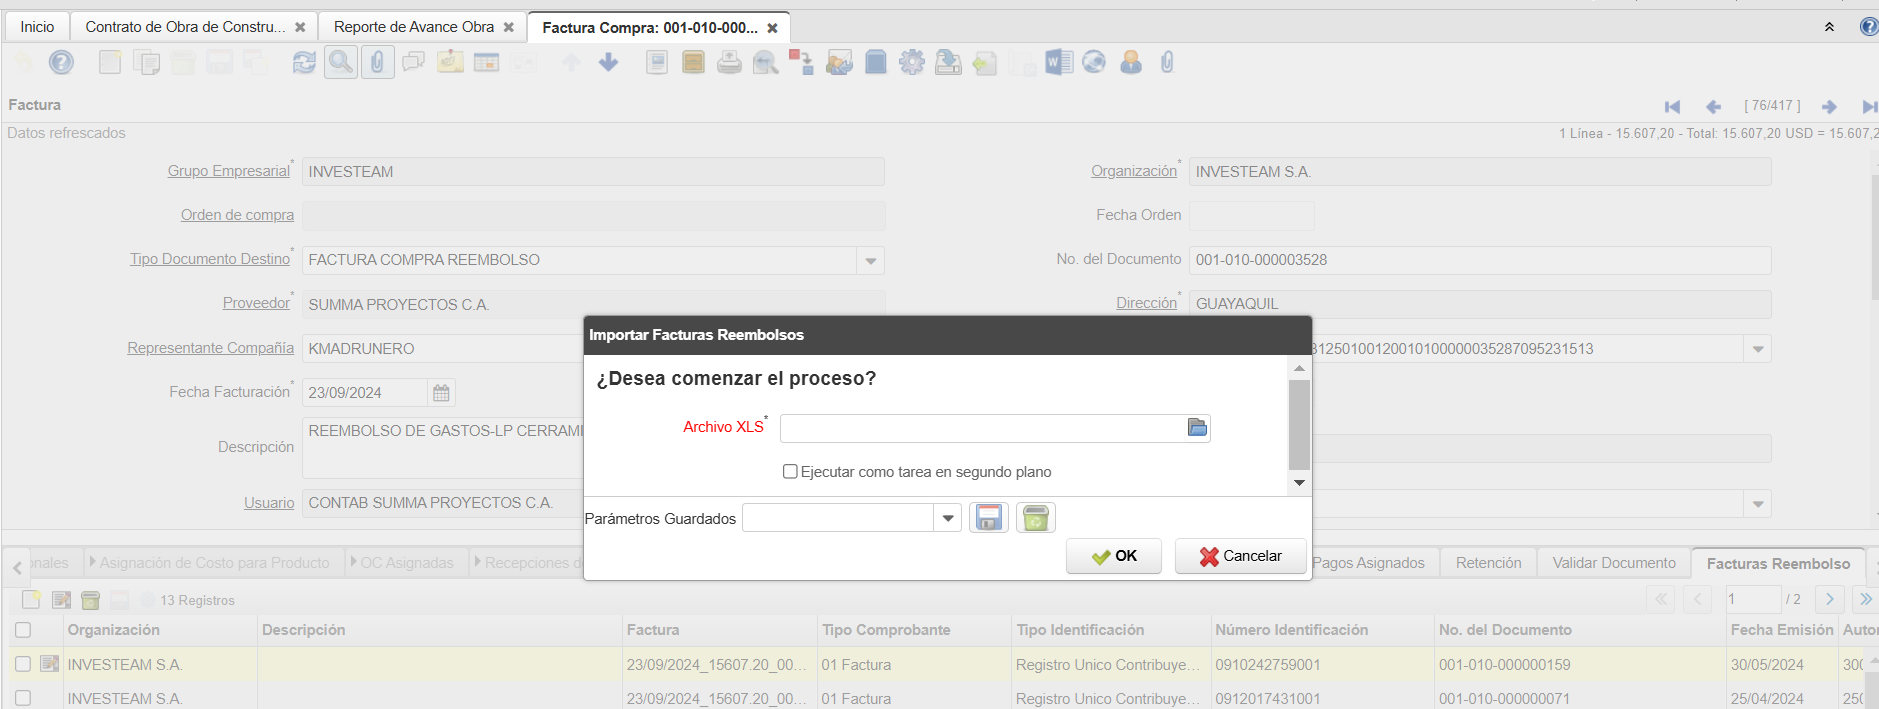Viewport: 1879px width, 709px height.
Task: Click the delete saved parameters trash icon
Action: click(1035, 518)
